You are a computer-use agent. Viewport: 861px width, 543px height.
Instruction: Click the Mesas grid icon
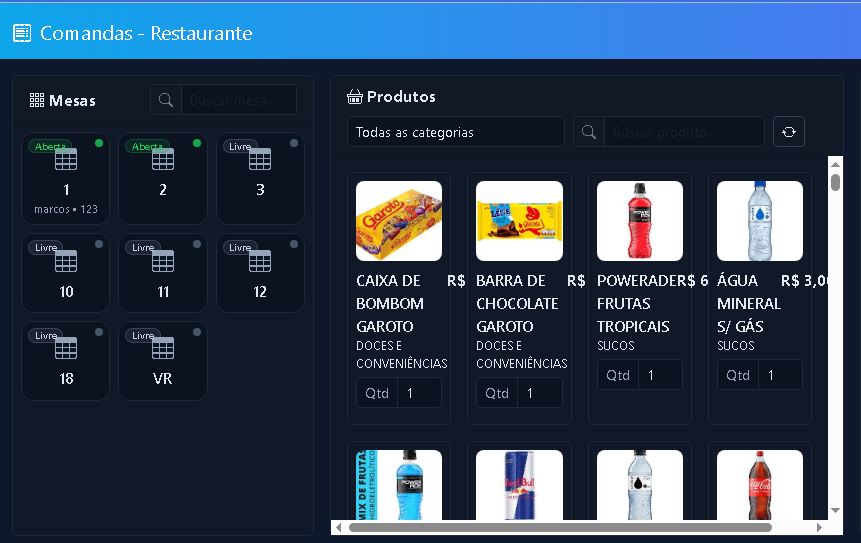coord(37,100)
